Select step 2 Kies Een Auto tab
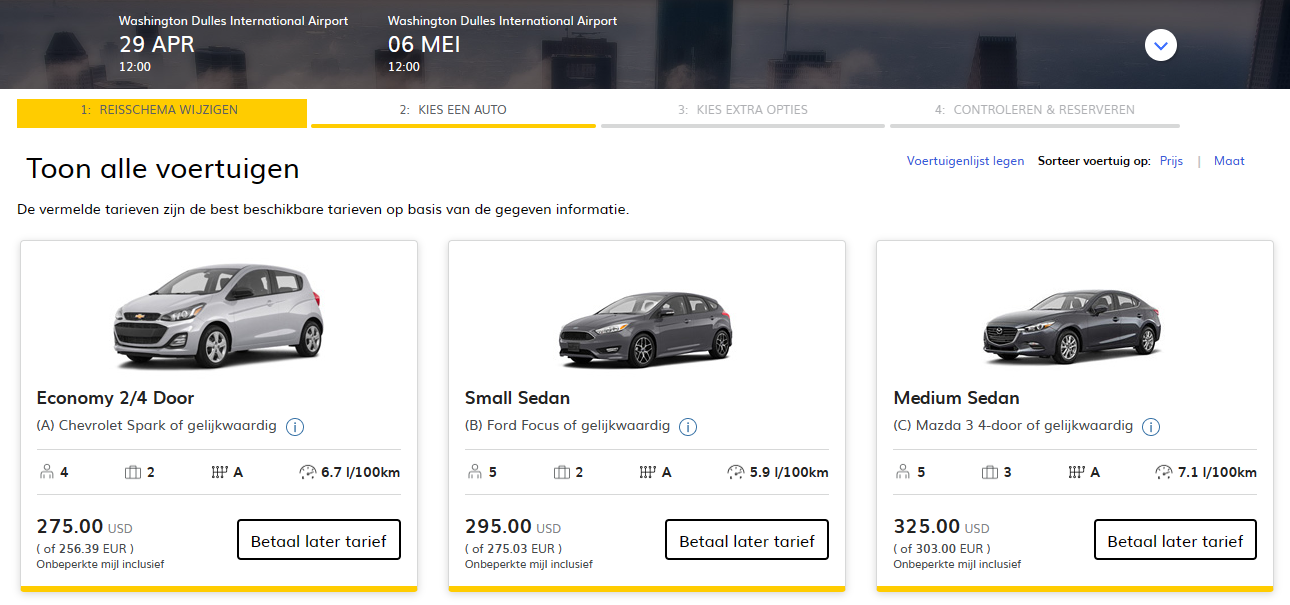The width and height of the screenshot is (1290, 605). [453, 111]
